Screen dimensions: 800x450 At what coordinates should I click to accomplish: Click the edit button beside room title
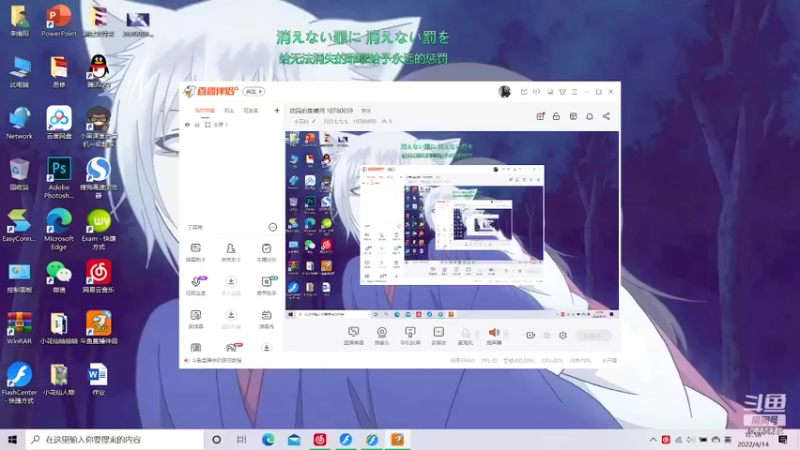coord(366,110)
